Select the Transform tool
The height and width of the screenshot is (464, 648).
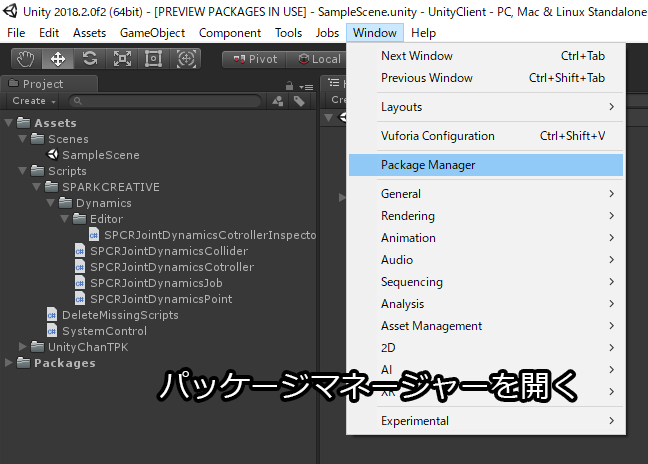pos(186,59)
